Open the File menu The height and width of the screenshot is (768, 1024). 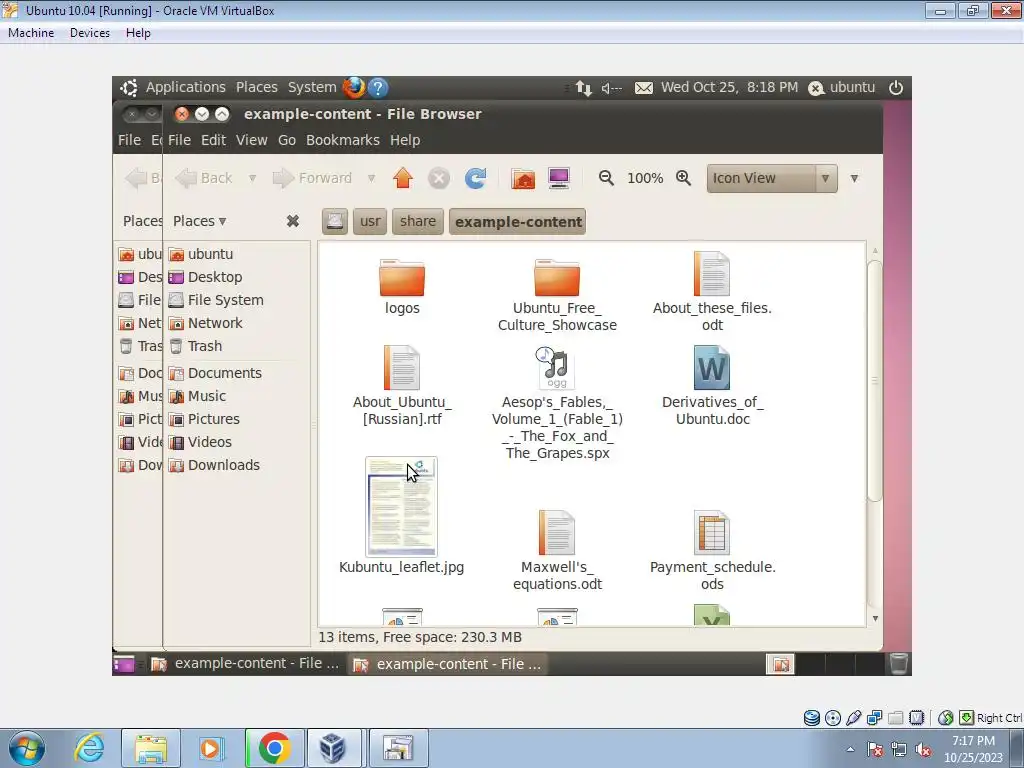click(x=179, y=140)
